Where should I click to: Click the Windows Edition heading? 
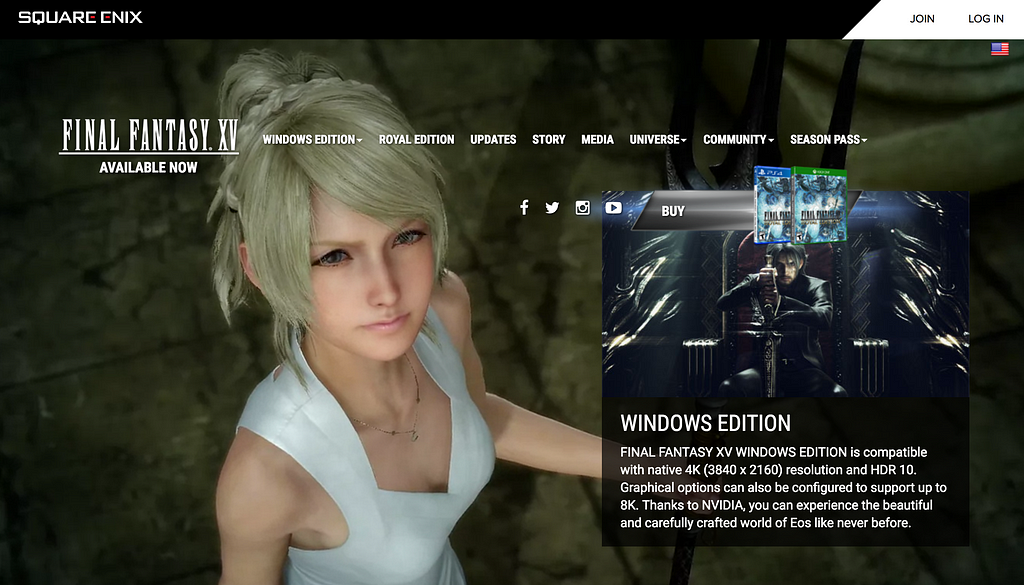[x=705, y=423]
